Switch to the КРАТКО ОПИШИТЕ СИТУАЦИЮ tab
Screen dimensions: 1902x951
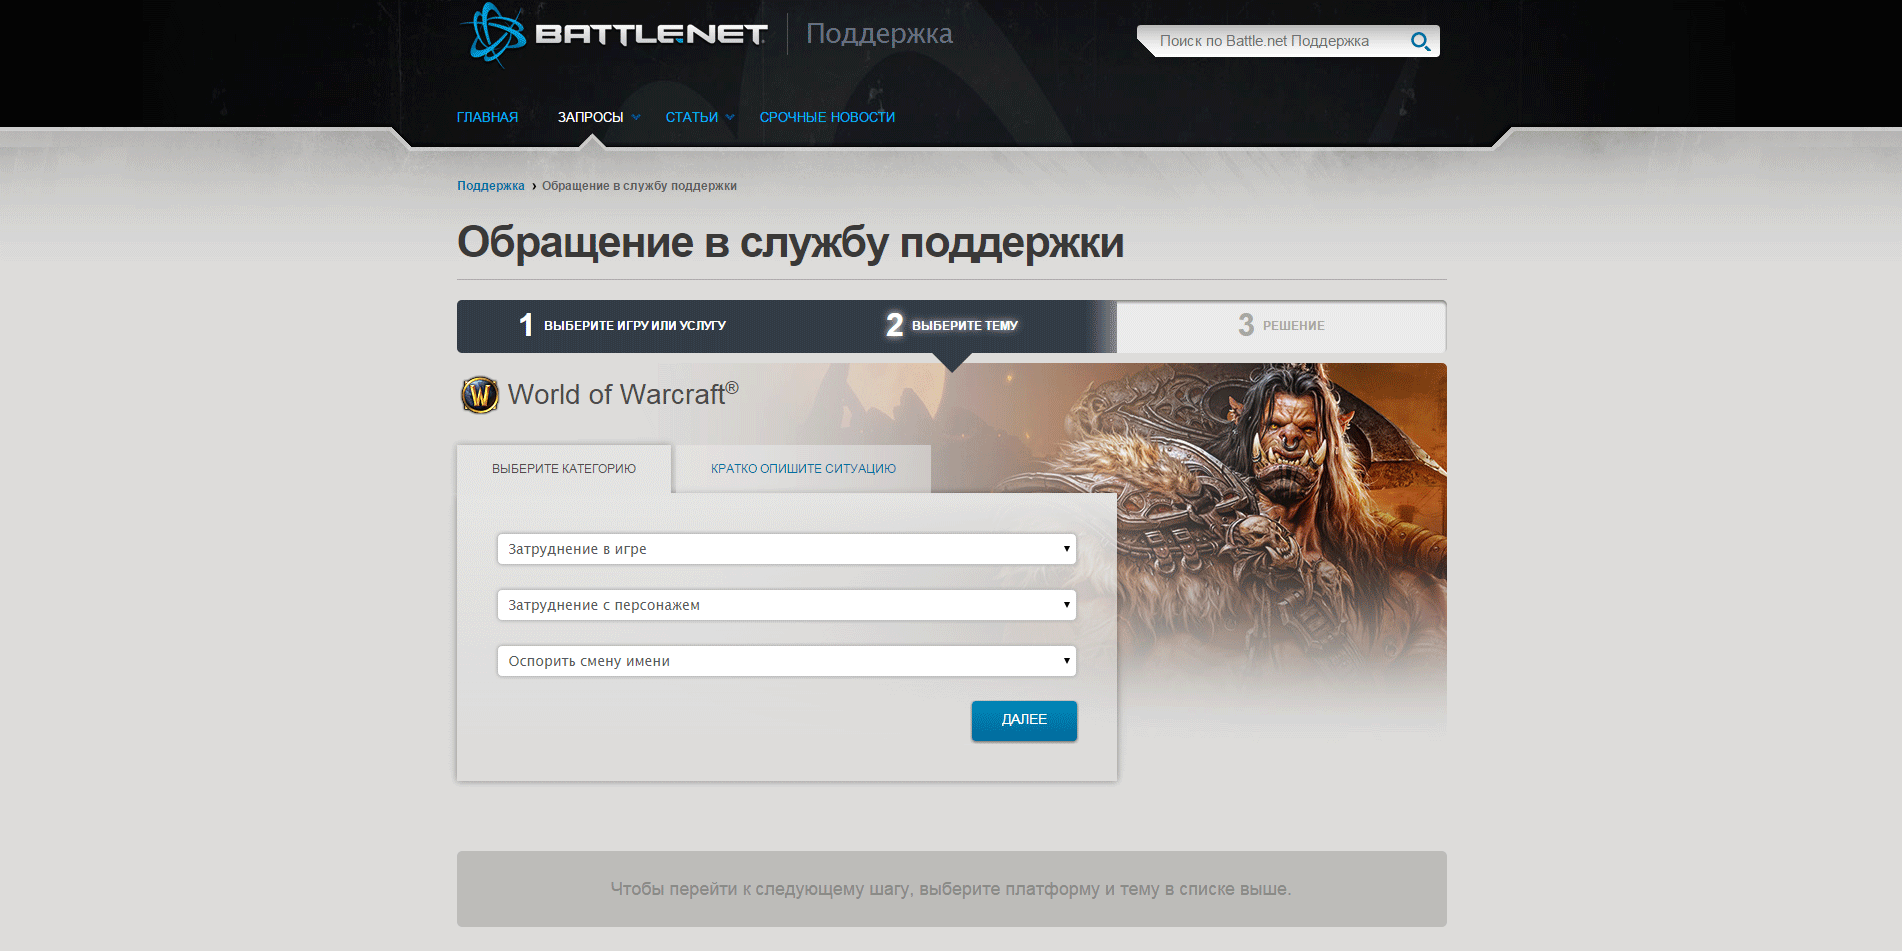(x=803, y=468)
